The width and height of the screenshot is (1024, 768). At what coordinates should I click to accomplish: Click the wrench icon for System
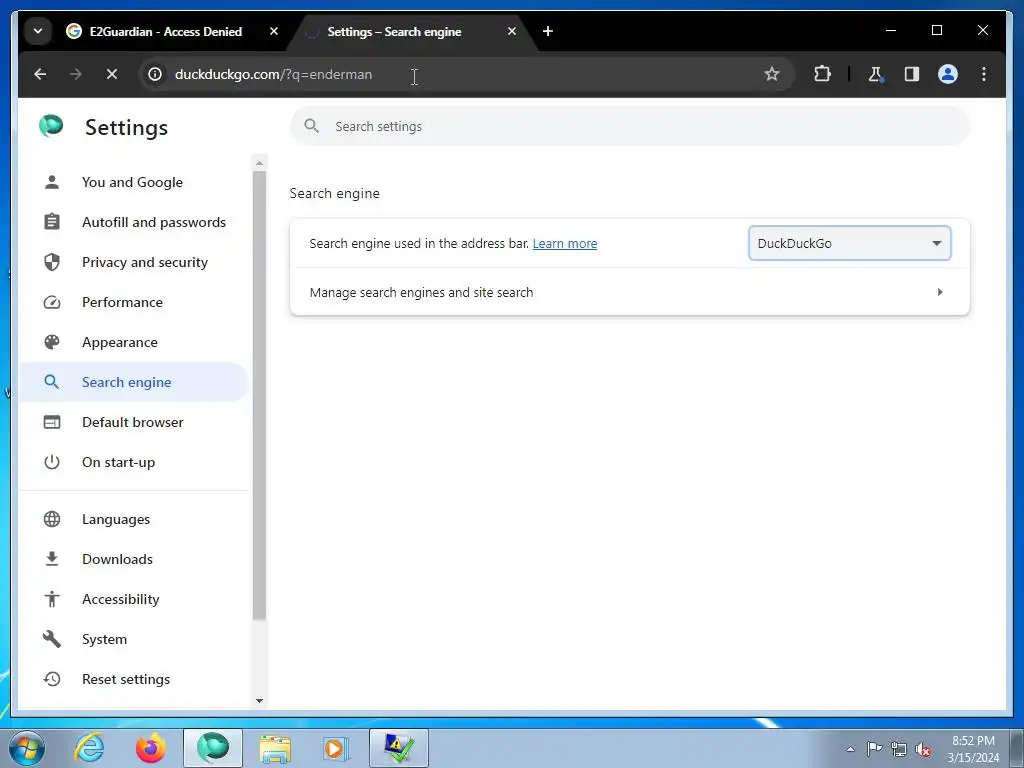pos(52,639)
